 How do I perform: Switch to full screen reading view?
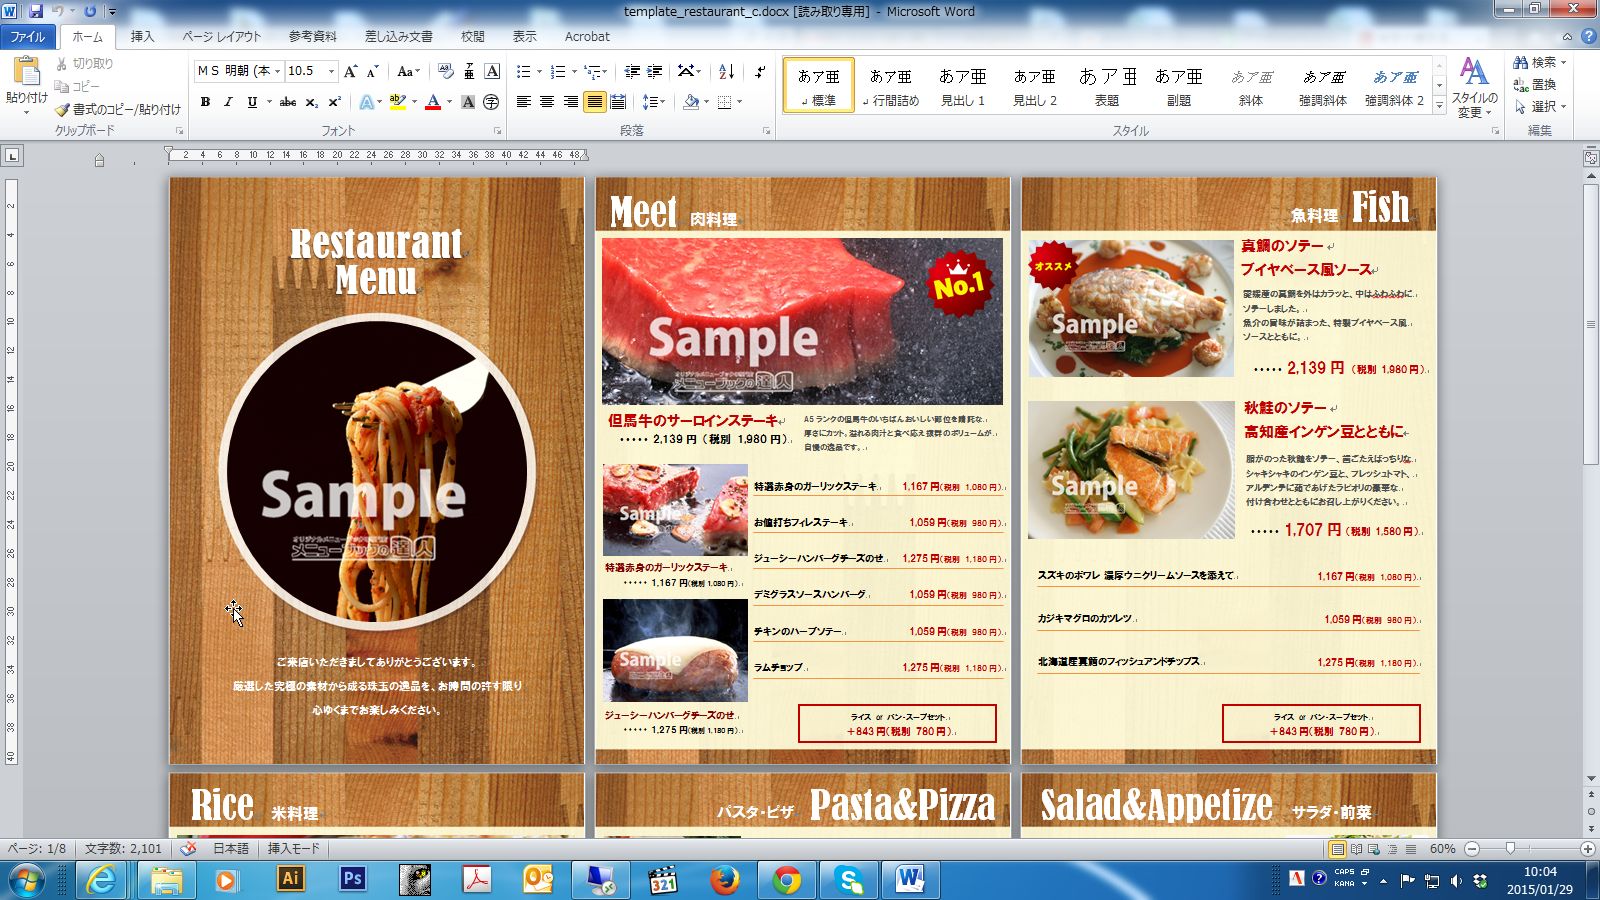pos(1356,849)
